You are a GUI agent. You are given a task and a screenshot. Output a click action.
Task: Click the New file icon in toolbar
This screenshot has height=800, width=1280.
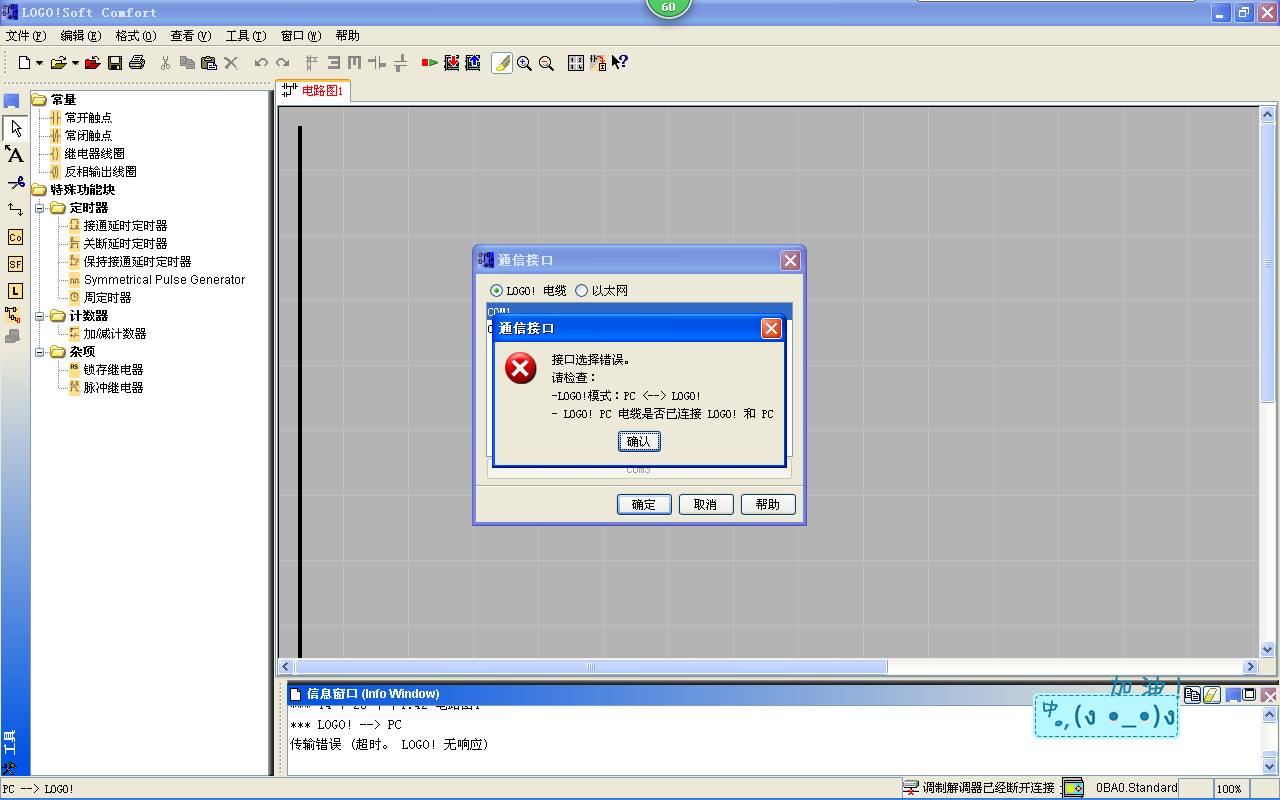25,63
